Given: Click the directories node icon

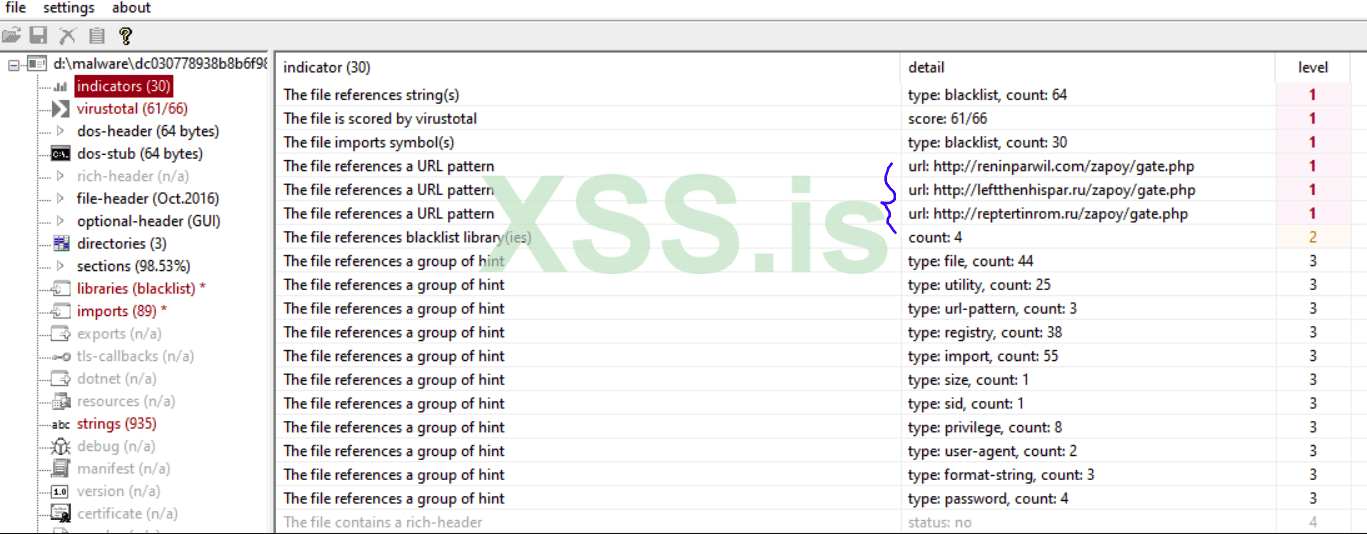Looking at the screenshot, I should coord(60,244).
